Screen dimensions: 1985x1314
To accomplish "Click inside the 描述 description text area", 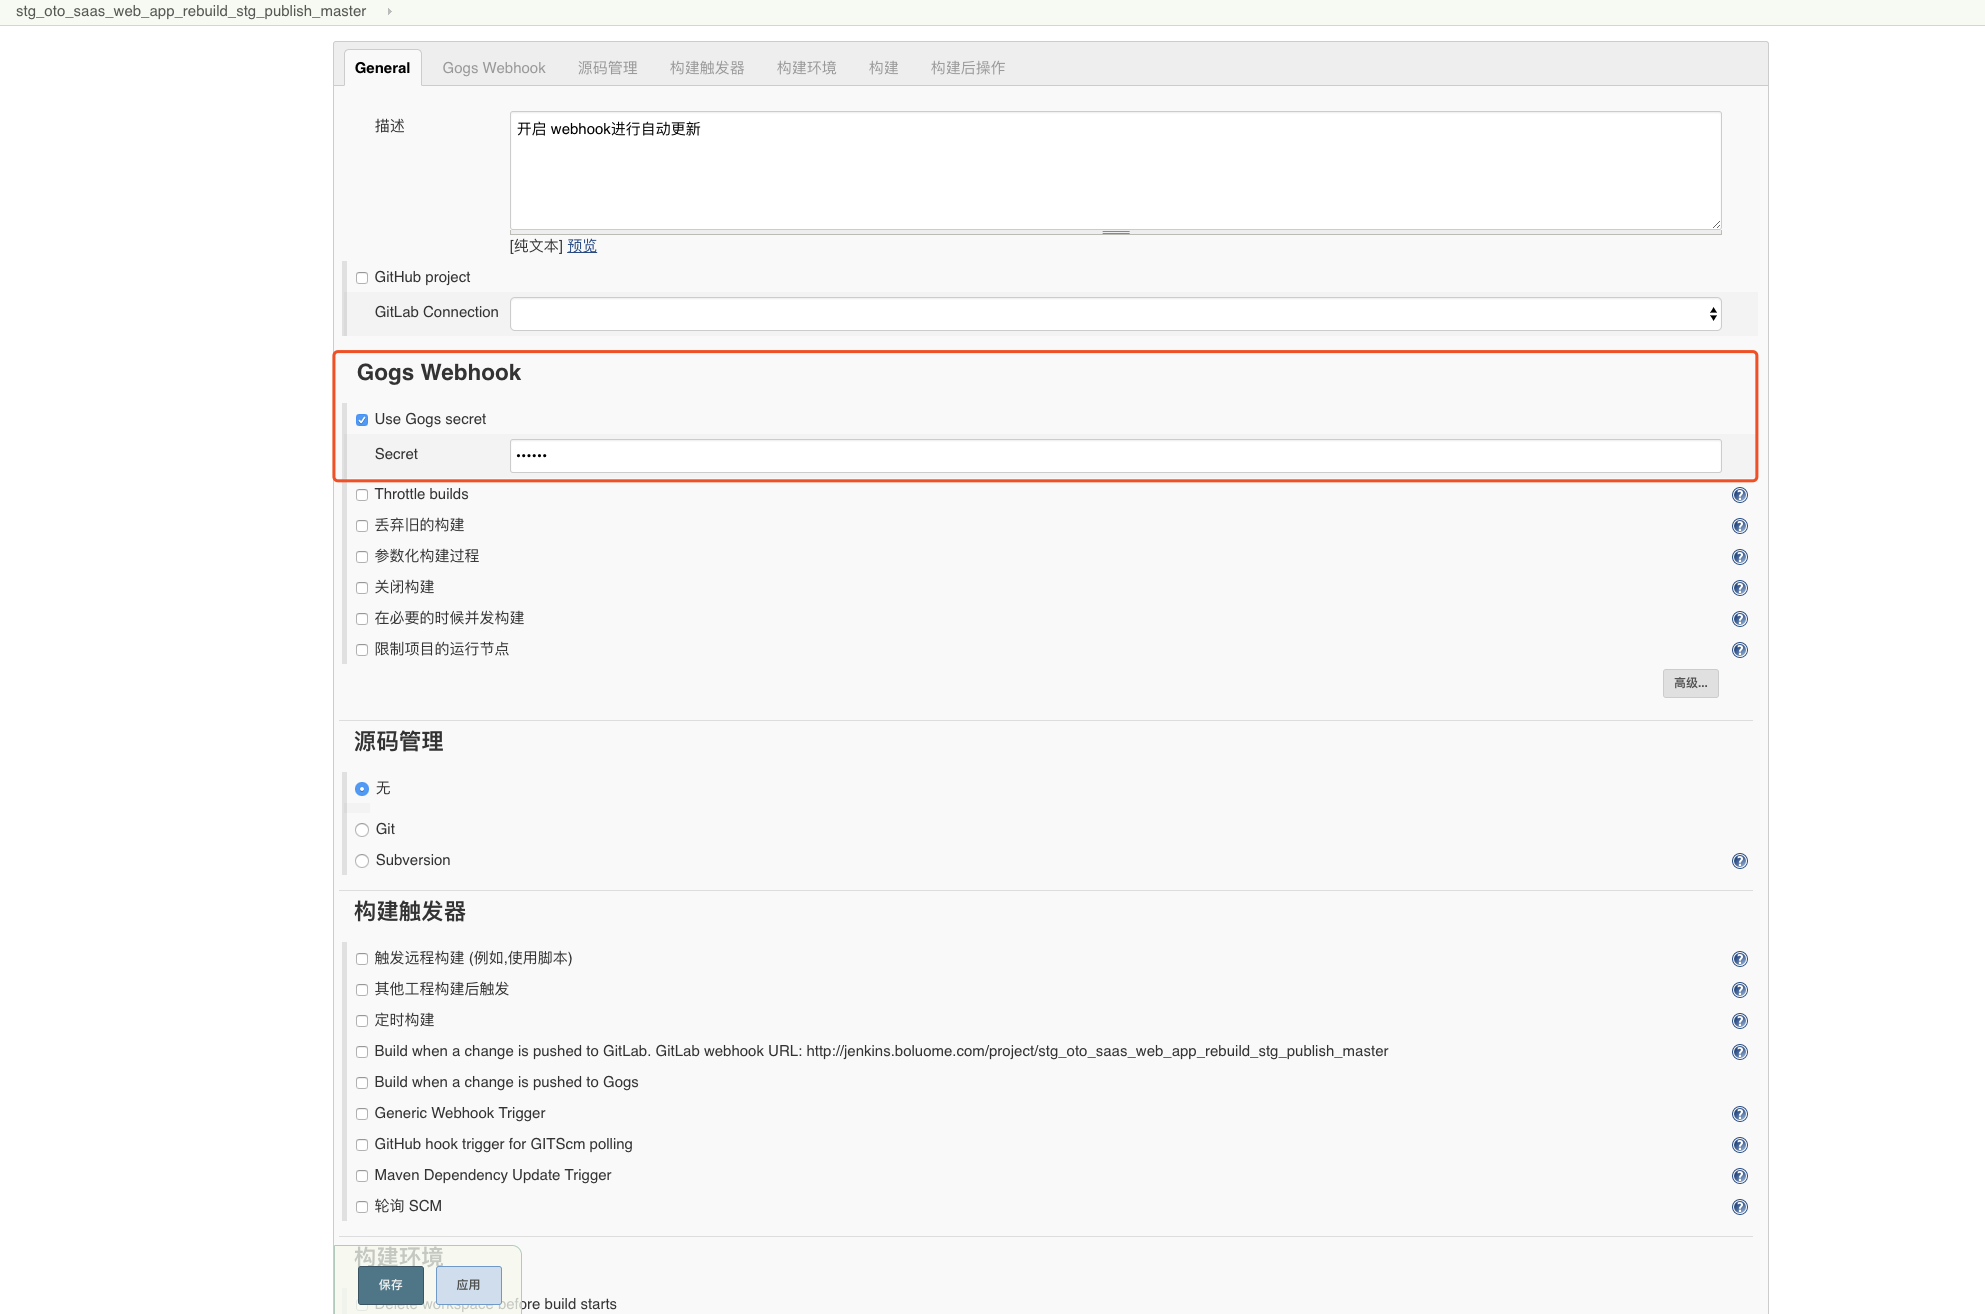I will [1115, 170].
